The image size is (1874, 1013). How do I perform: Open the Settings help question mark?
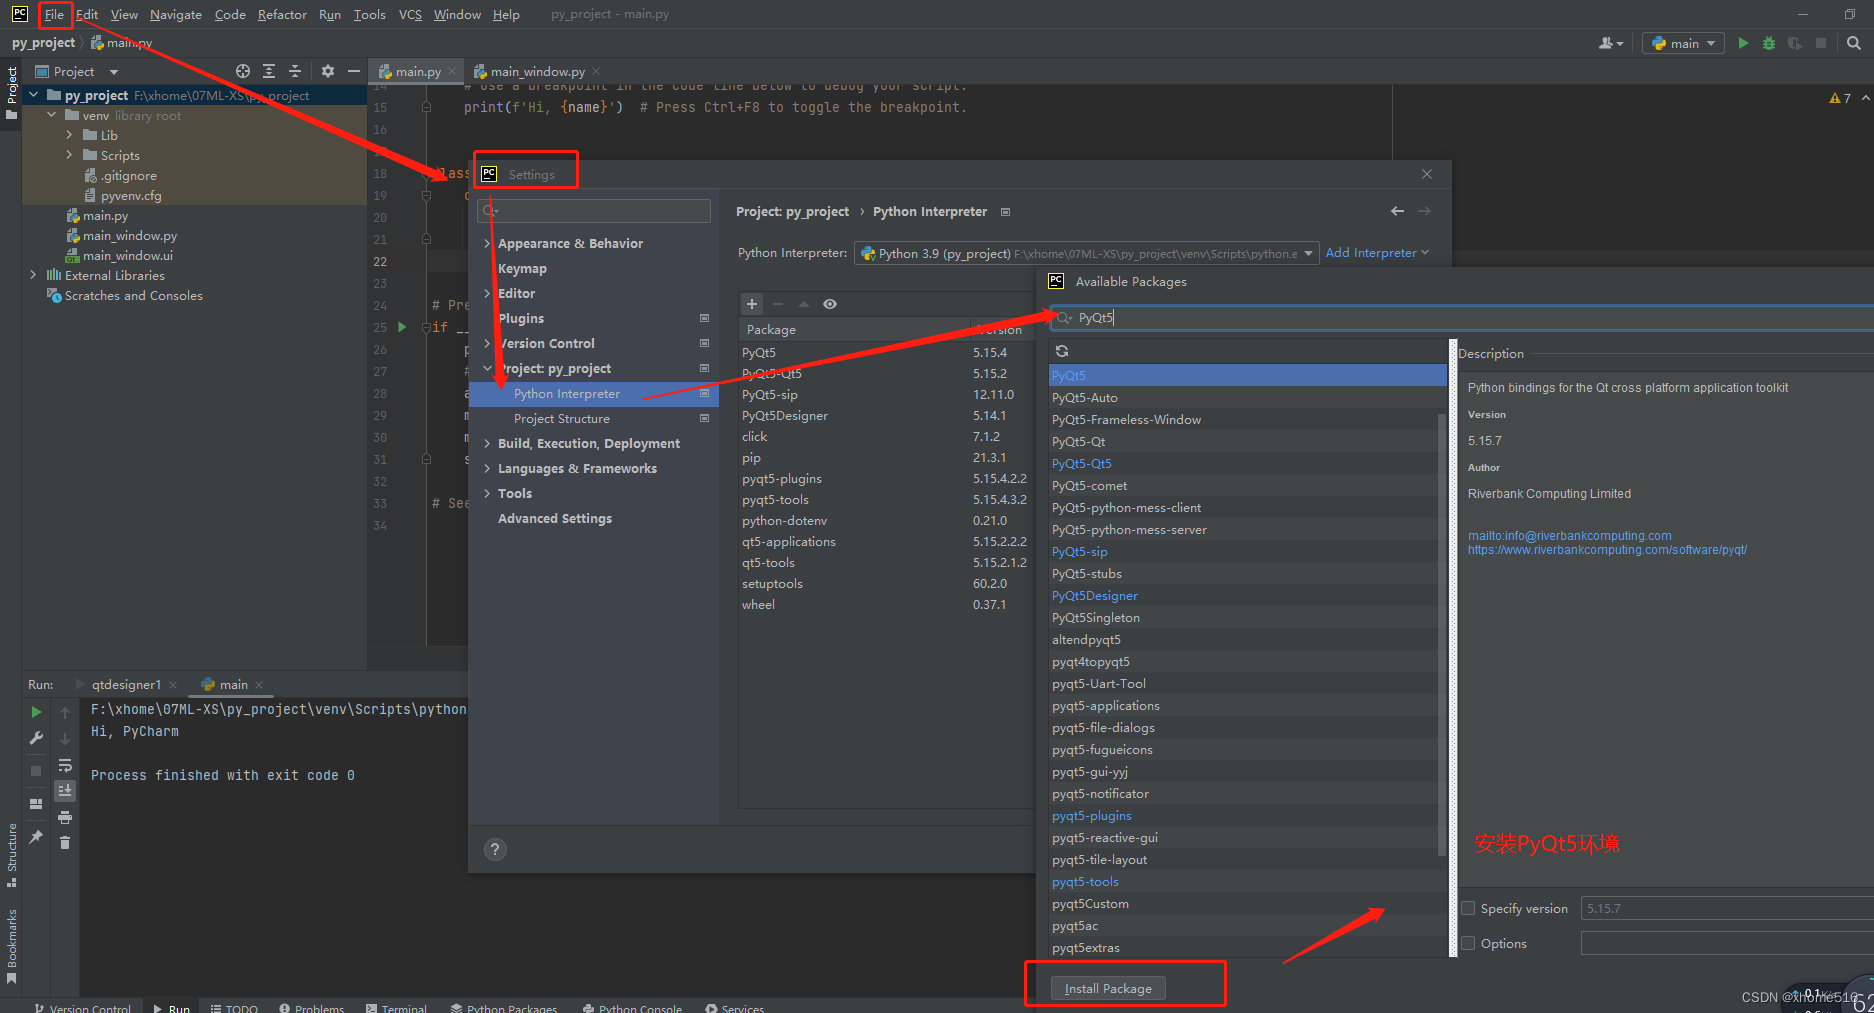(495, 849)
